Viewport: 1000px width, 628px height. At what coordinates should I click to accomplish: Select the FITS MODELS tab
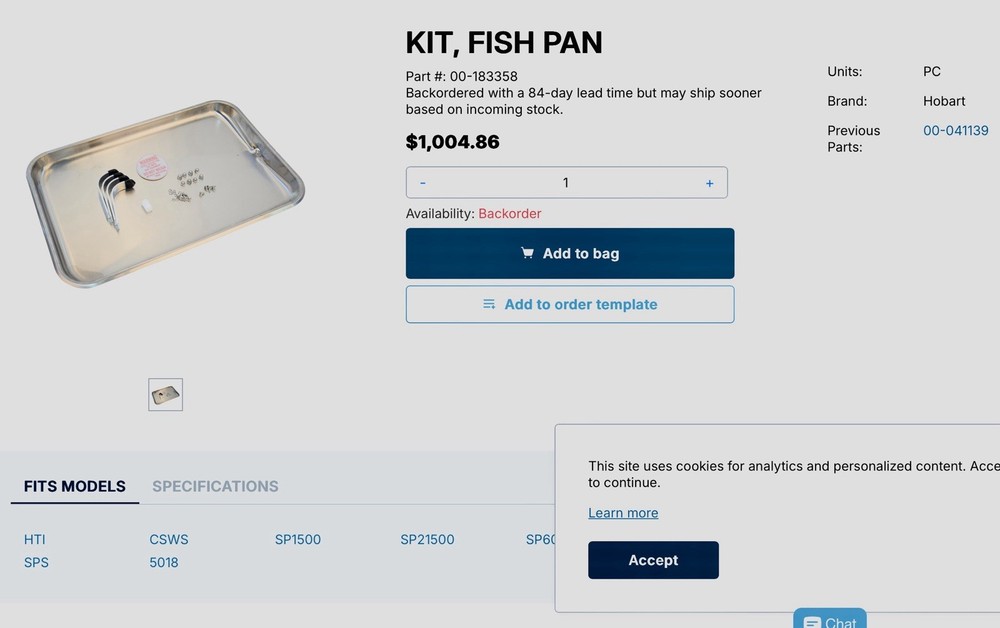coord(74,486)
